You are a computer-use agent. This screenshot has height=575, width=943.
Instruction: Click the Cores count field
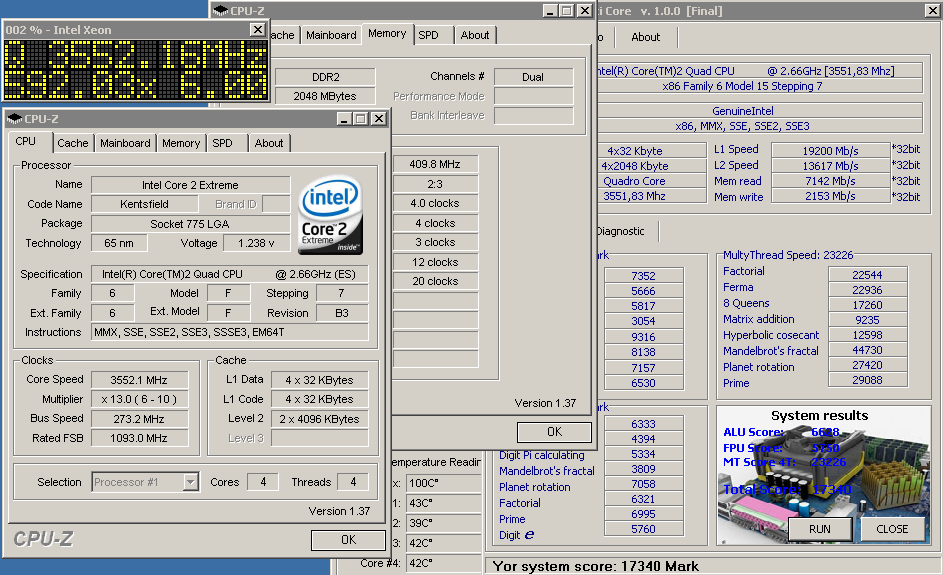tap(263, 482)
